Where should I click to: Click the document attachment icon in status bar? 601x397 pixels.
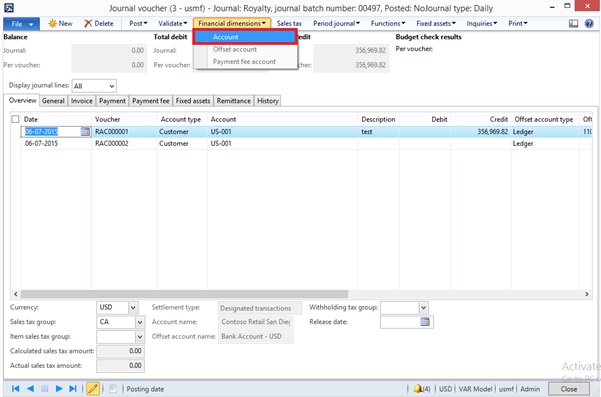tap(113, 389)
